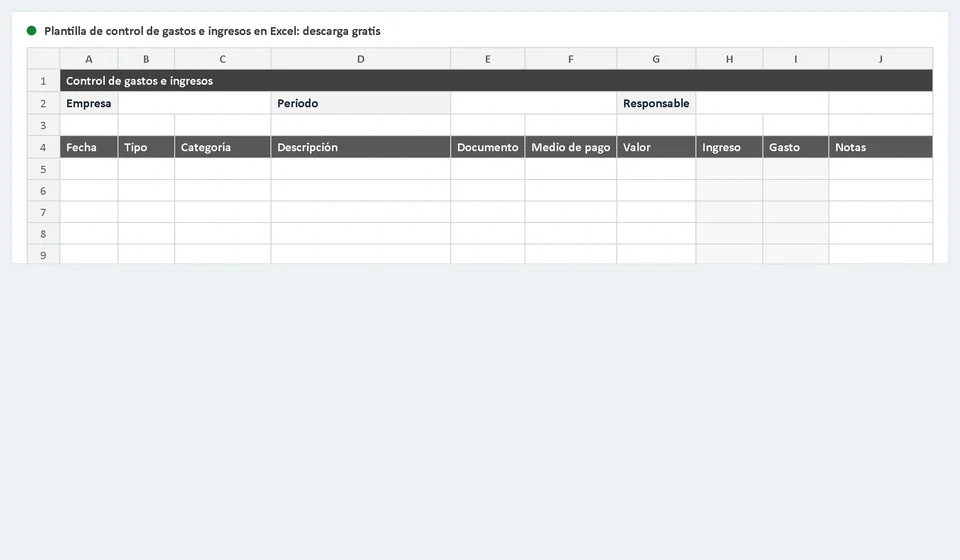
Task: Select row 1 header
Action: tap(43, 81)
